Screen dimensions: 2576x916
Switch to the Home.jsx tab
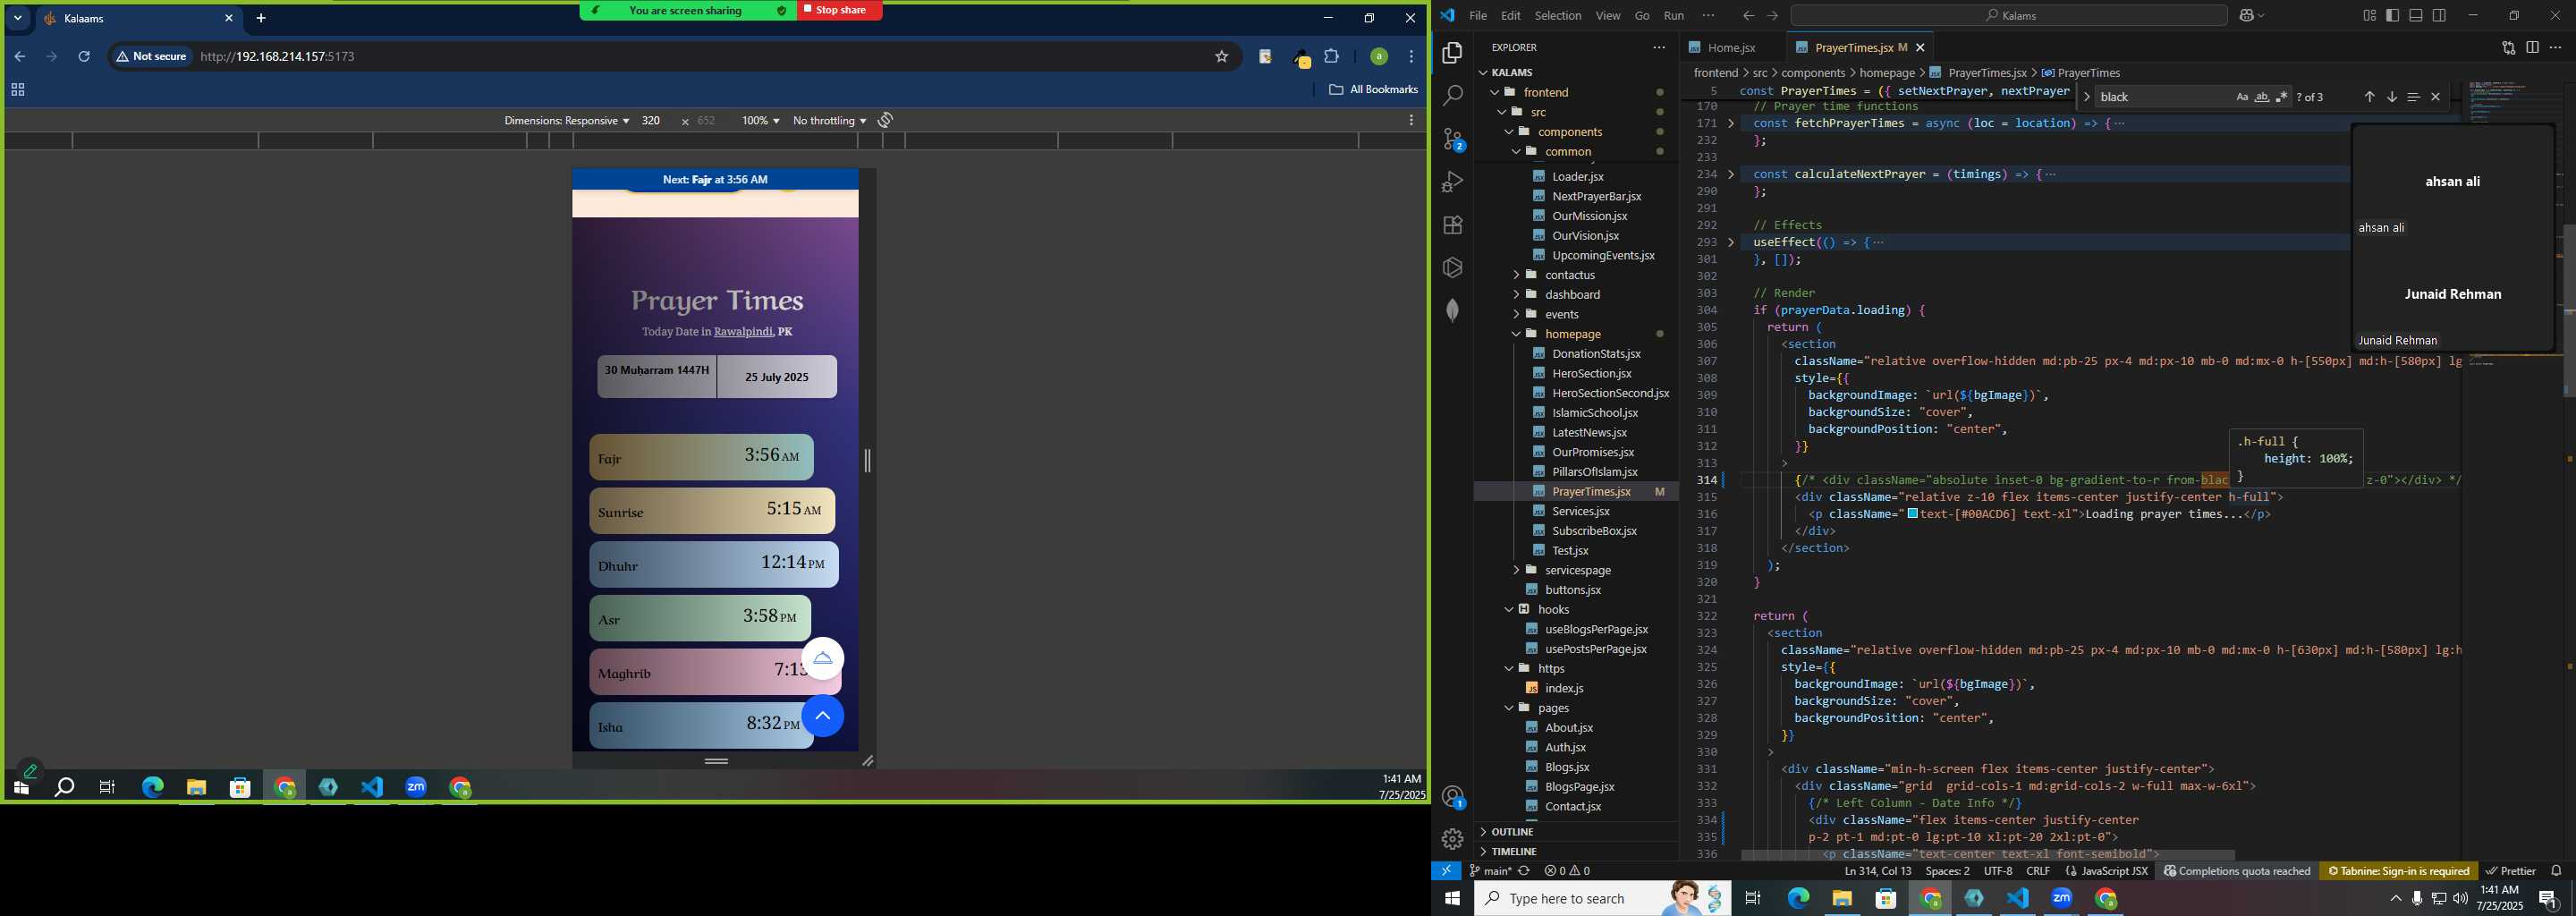(1731, 47)
